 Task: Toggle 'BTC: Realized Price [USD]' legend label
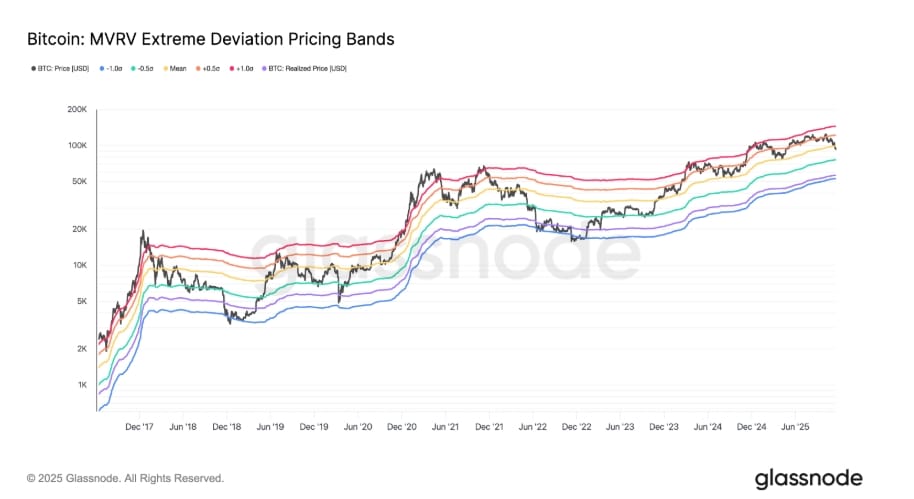tap(307, 69)
